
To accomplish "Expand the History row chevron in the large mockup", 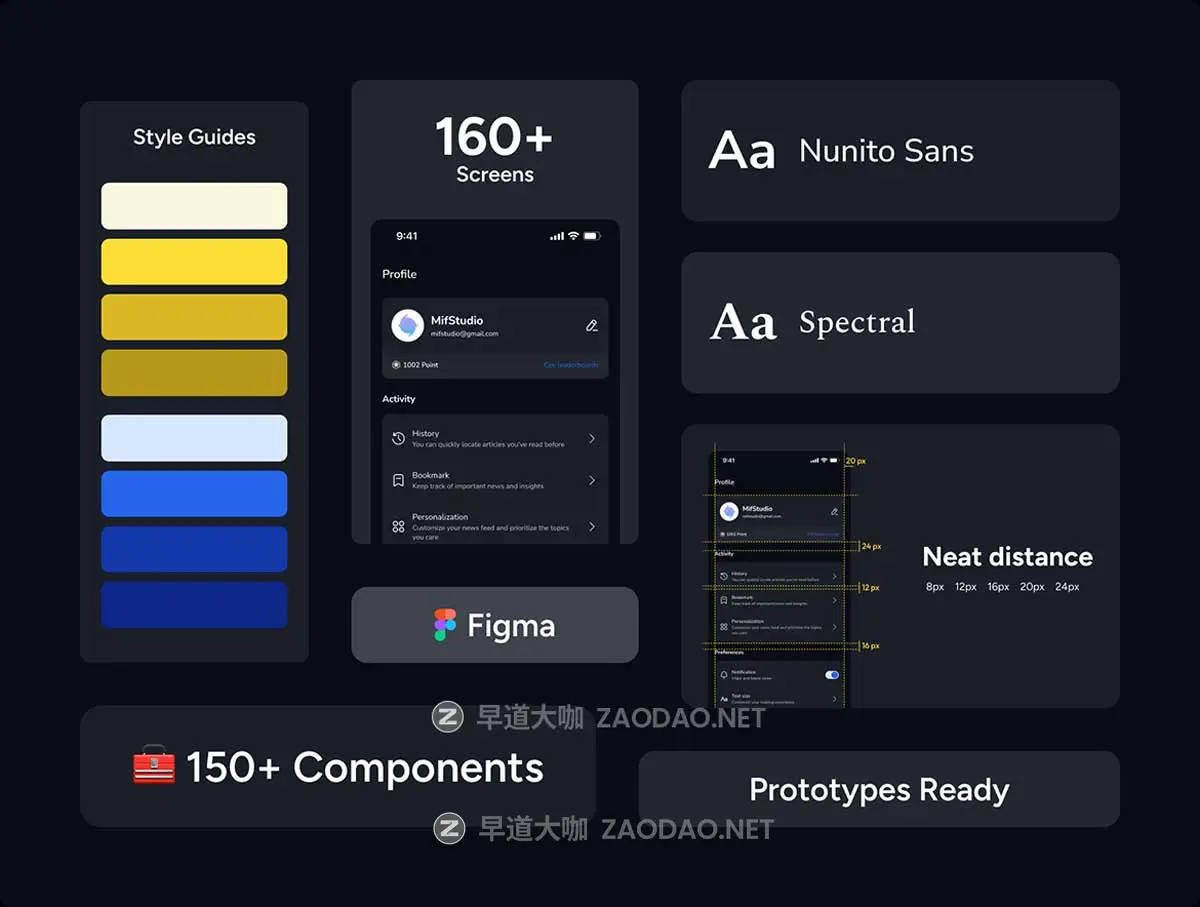I will 592,439.
